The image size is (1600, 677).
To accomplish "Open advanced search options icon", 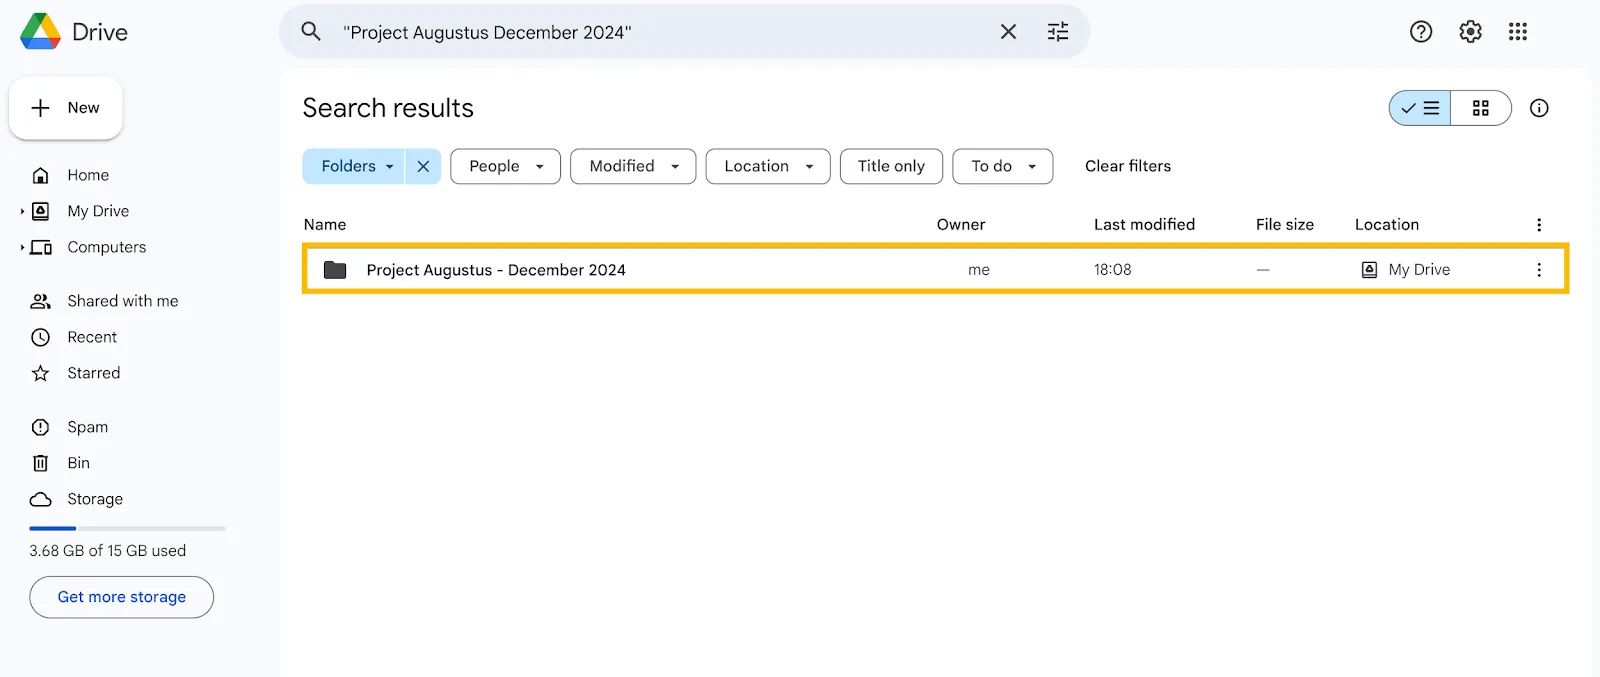I will coord(1058,32).
